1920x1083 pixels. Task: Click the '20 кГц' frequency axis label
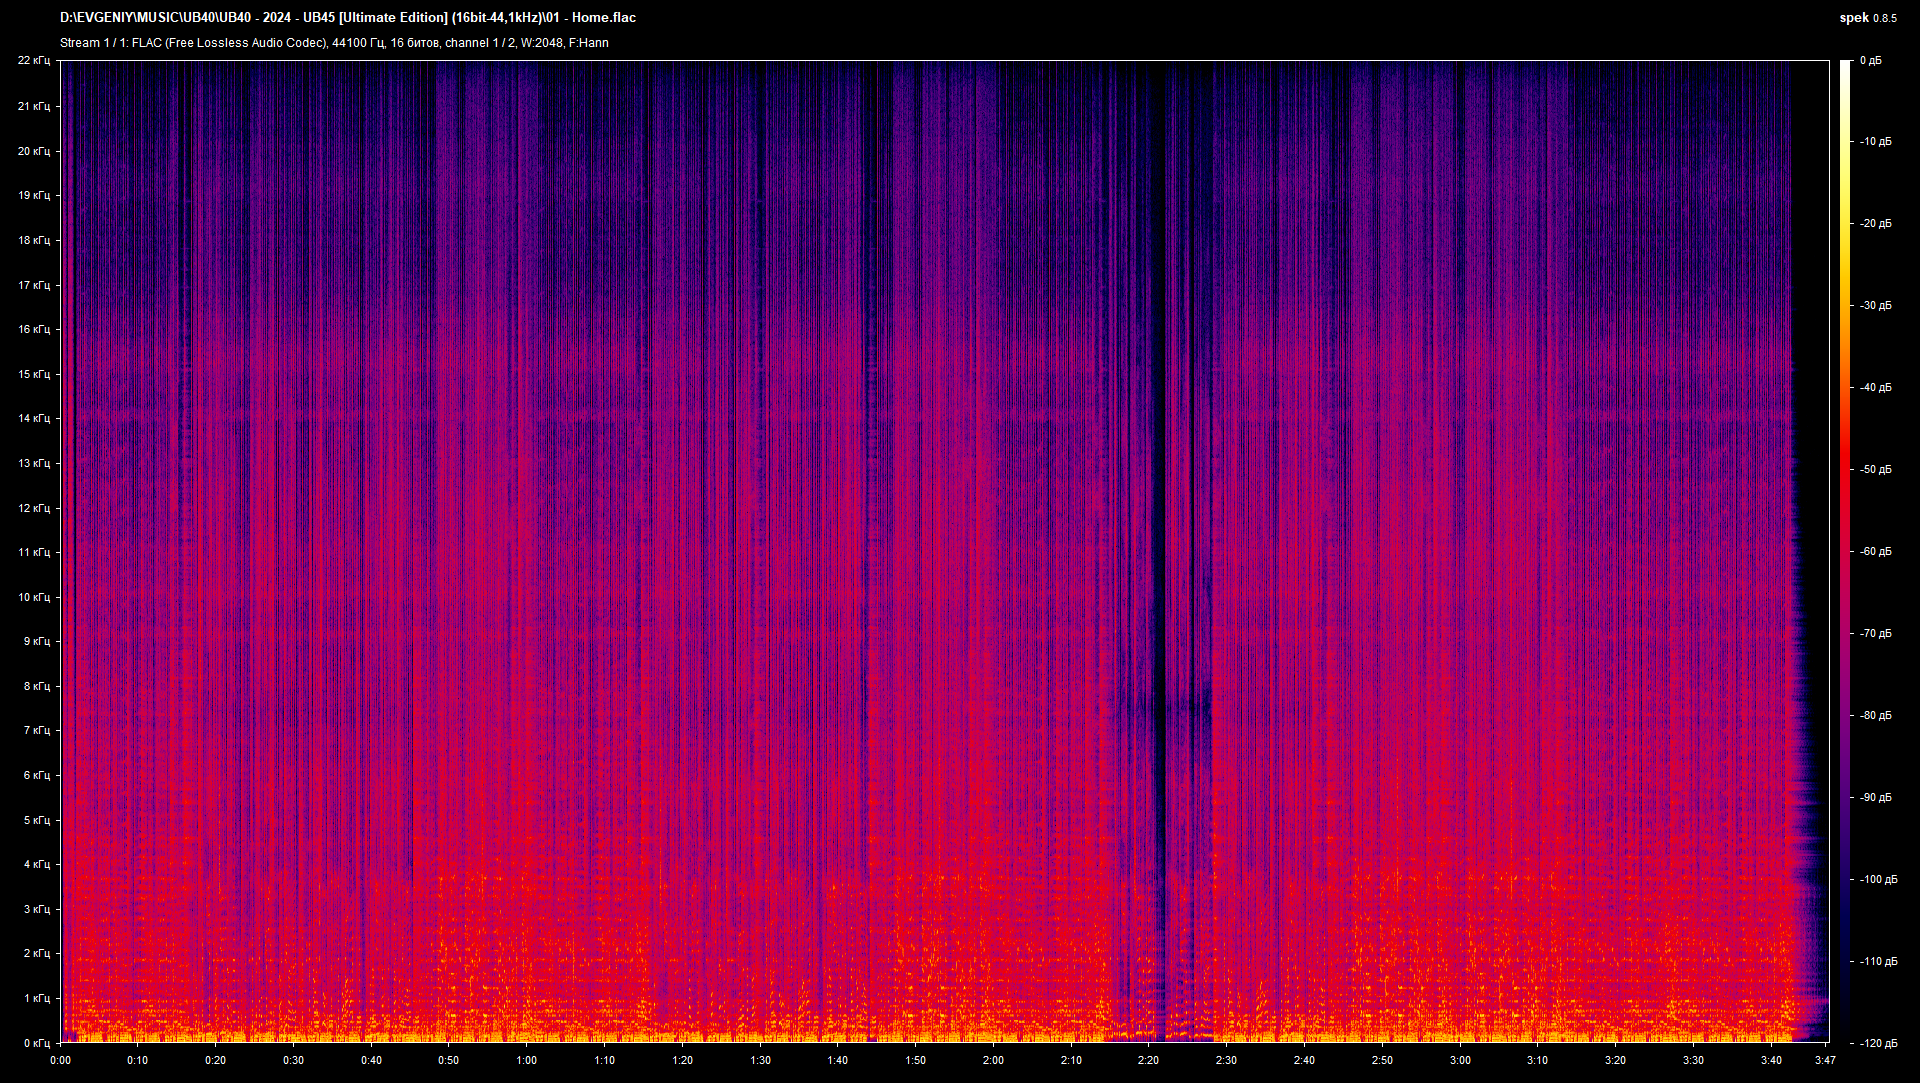pos(34,151)
